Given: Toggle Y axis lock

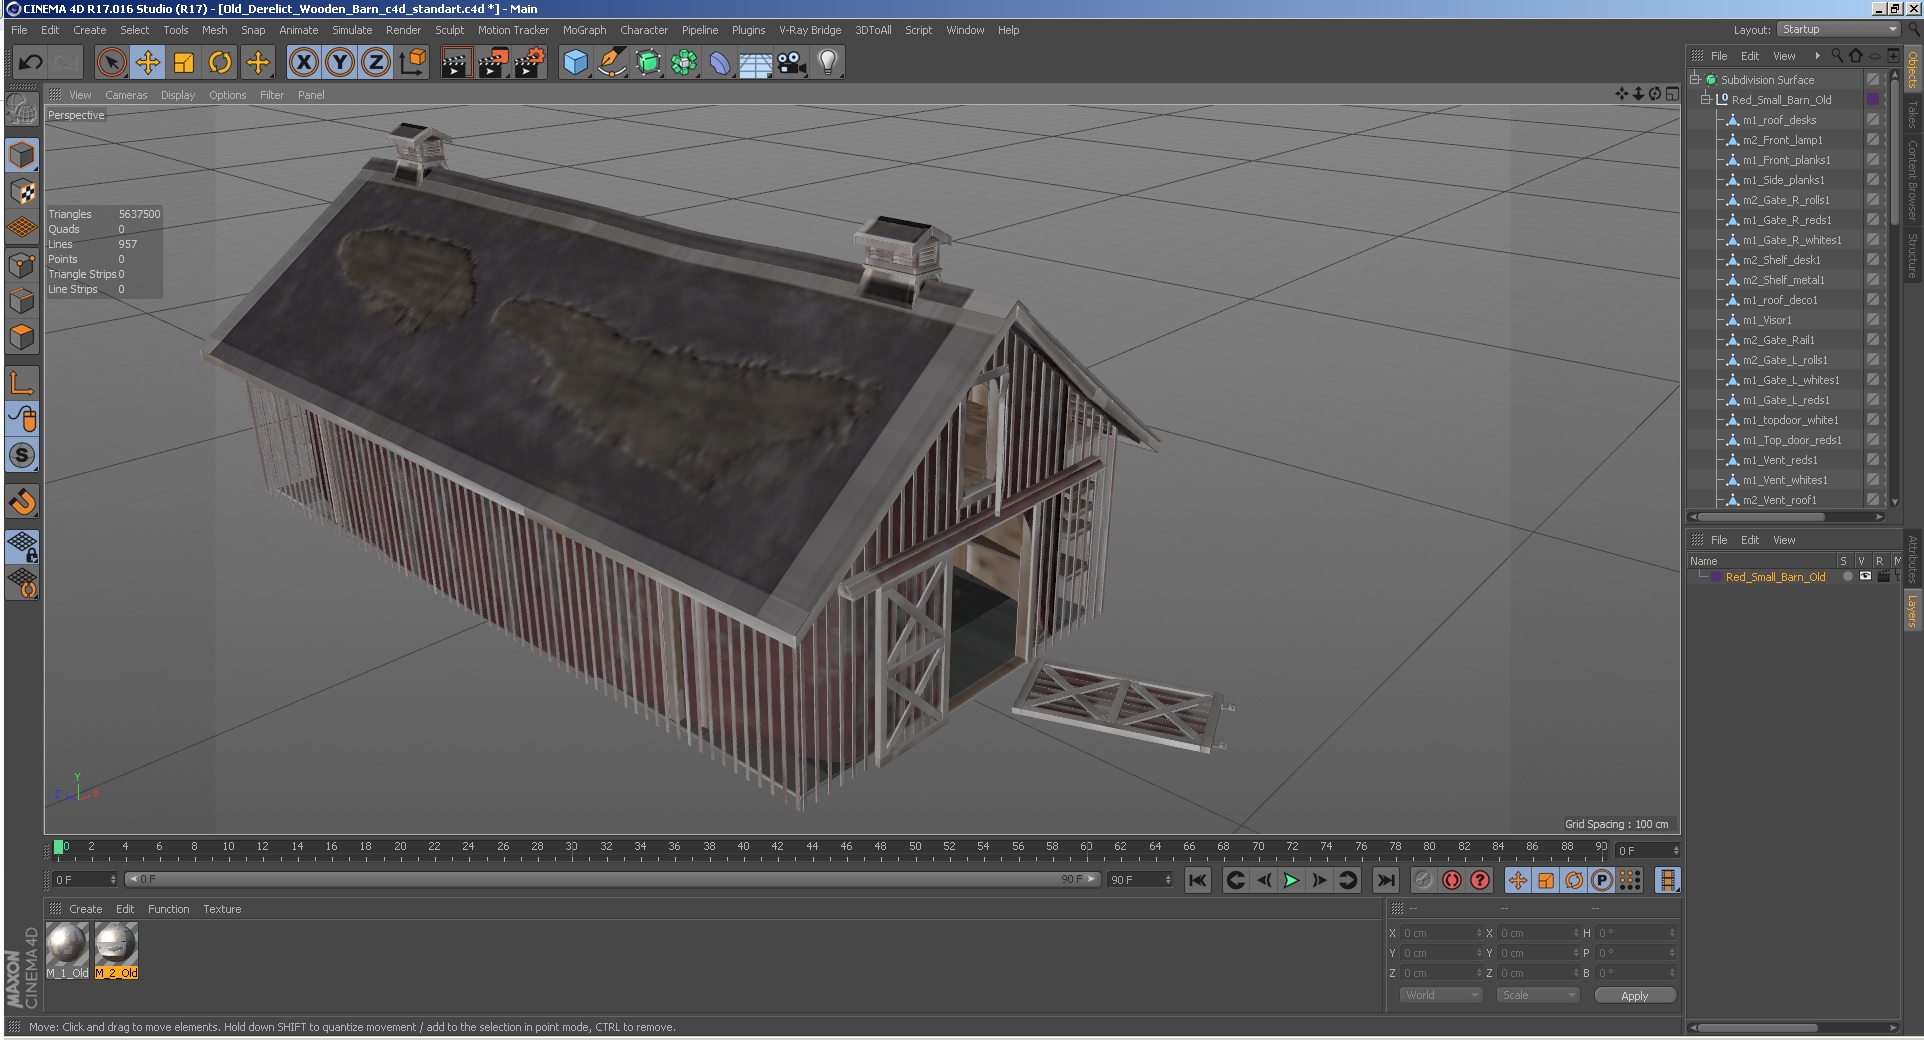Looking at the screenshot, I should click(x=340, y=63).
